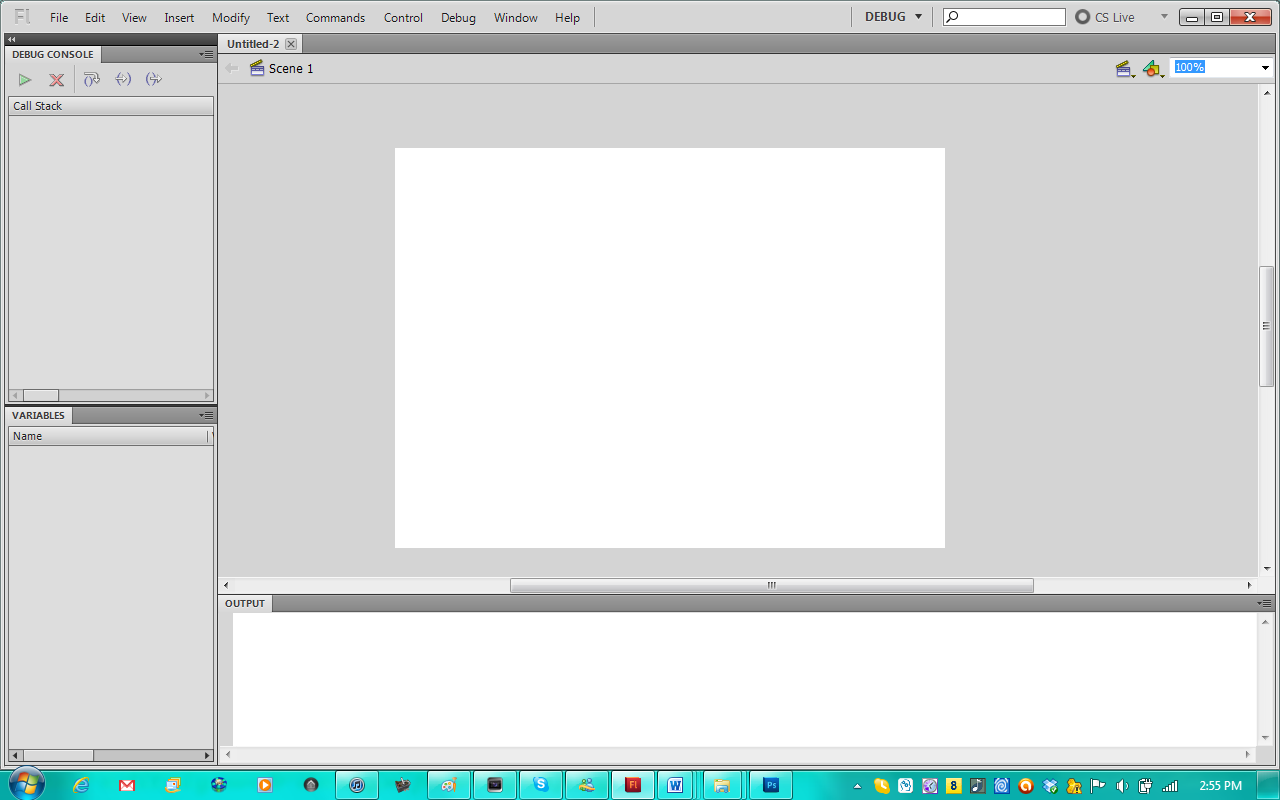
Task: Open the Text menu
Action: [x=278, y=18]
